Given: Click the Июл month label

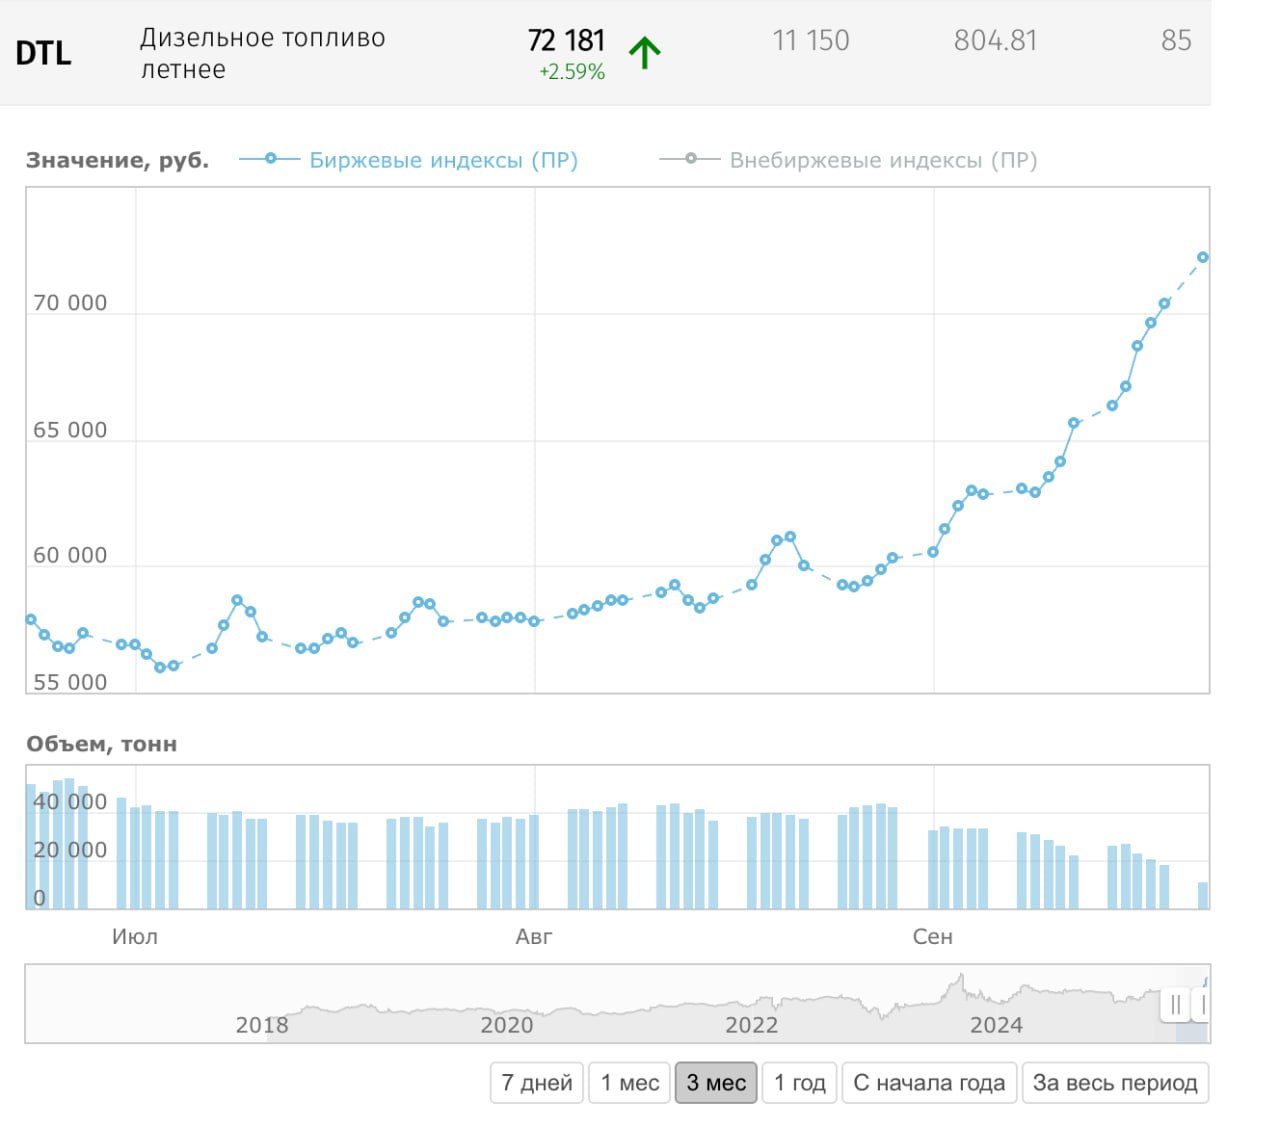Looking at the screenshot, I should pos(135,937).
